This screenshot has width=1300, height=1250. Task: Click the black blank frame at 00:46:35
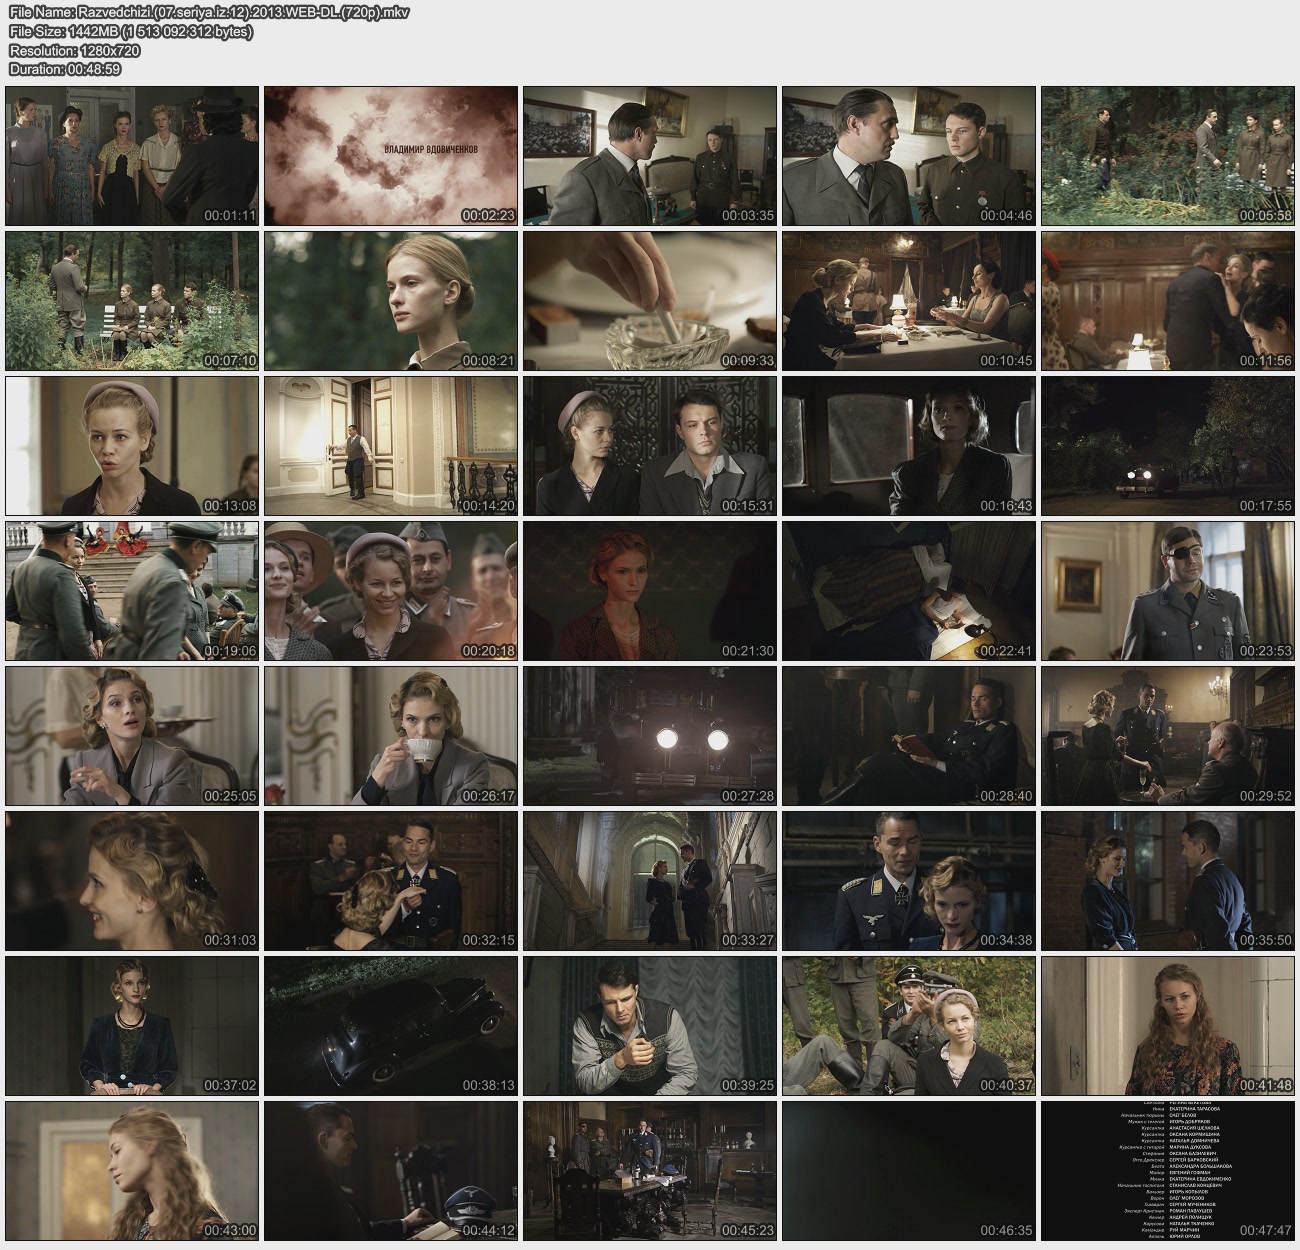tap(908, 1170)
